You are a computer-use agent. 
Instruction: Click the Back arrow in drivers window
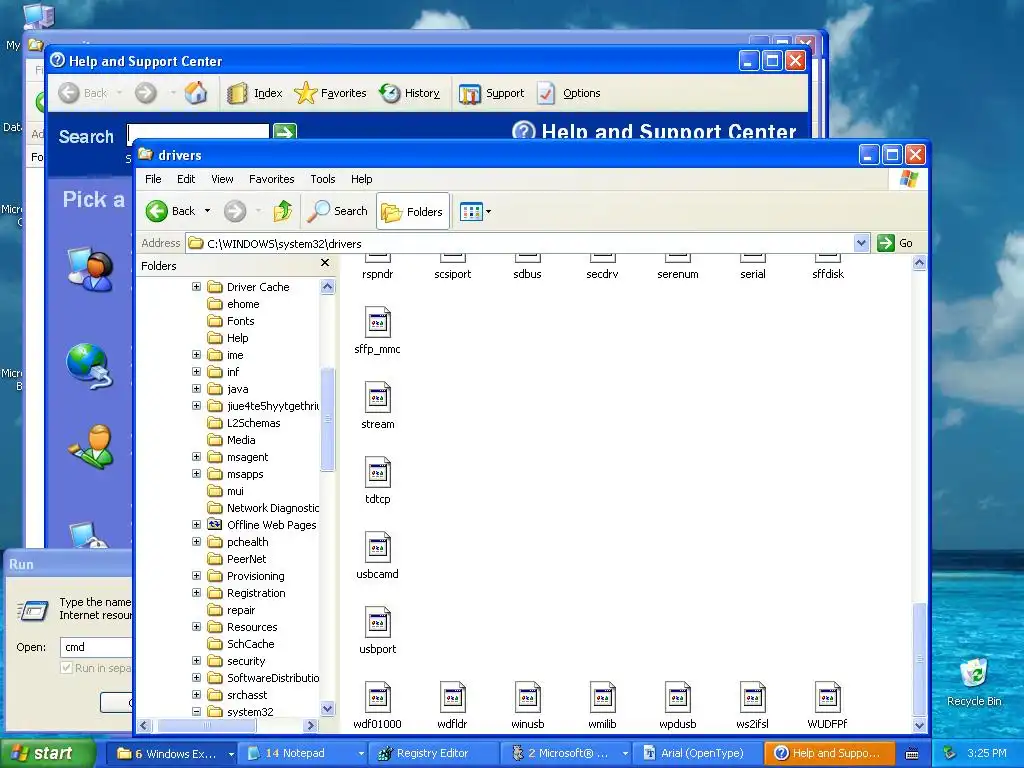click(x=157, y=211)
